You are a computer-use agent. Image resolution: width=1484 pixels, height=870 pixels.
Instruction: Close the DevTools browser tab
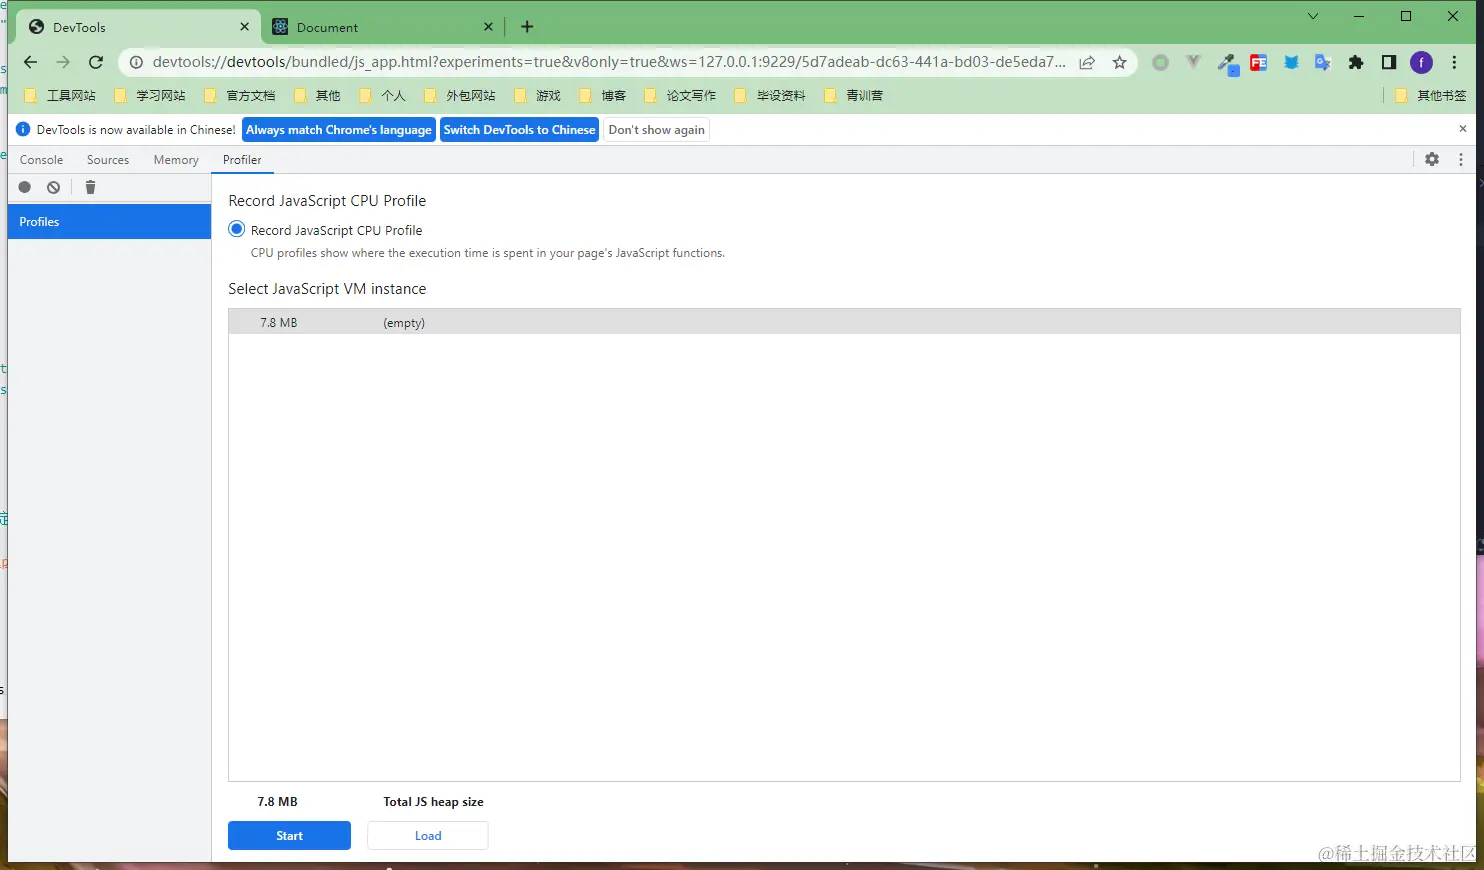coord(244,27)
